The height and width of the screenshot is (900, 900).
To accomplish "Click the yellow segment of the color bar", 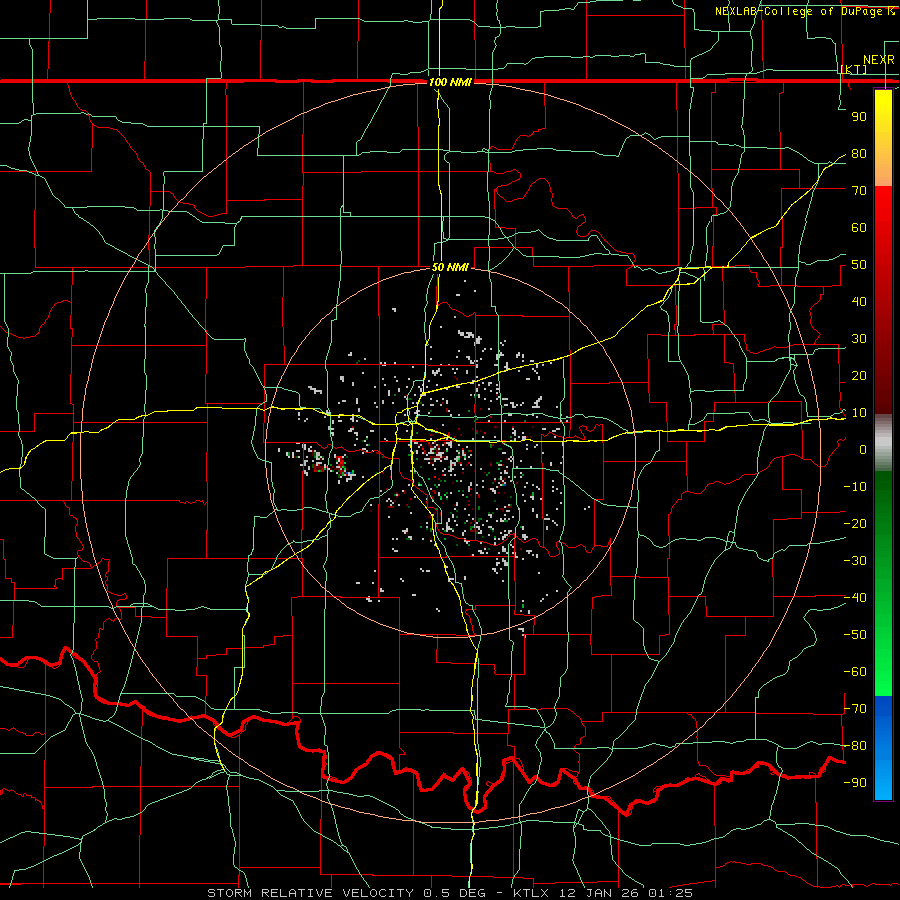I will coord(883,138).
